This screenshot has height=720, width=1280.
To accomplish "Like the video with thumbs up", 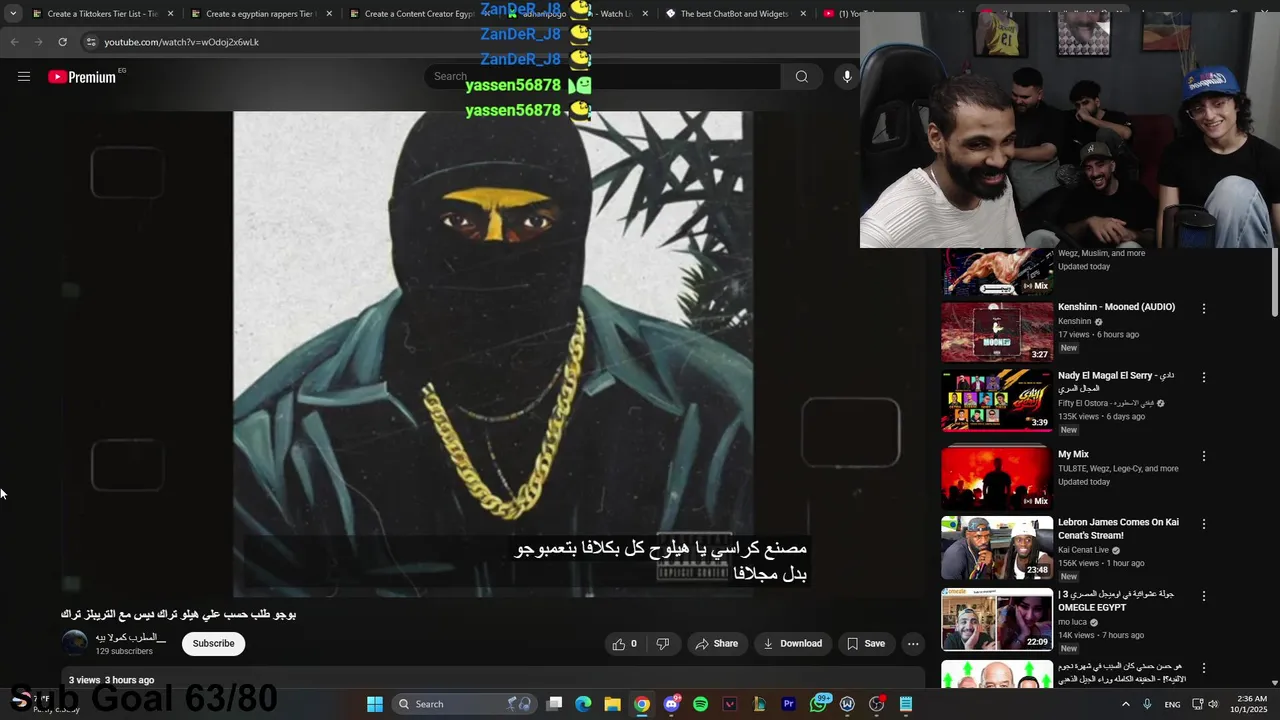I will click(625, 644).
